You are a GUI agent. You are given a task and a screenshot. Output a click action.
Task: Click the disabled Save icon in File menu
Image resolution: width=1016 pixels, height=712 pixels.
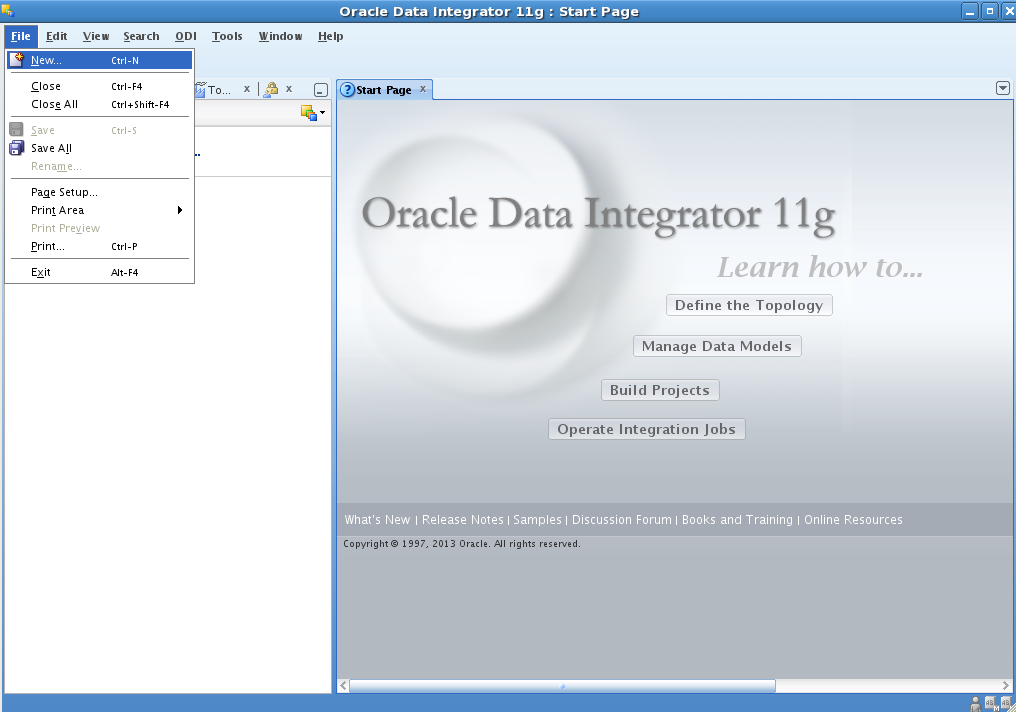(15, 129)
